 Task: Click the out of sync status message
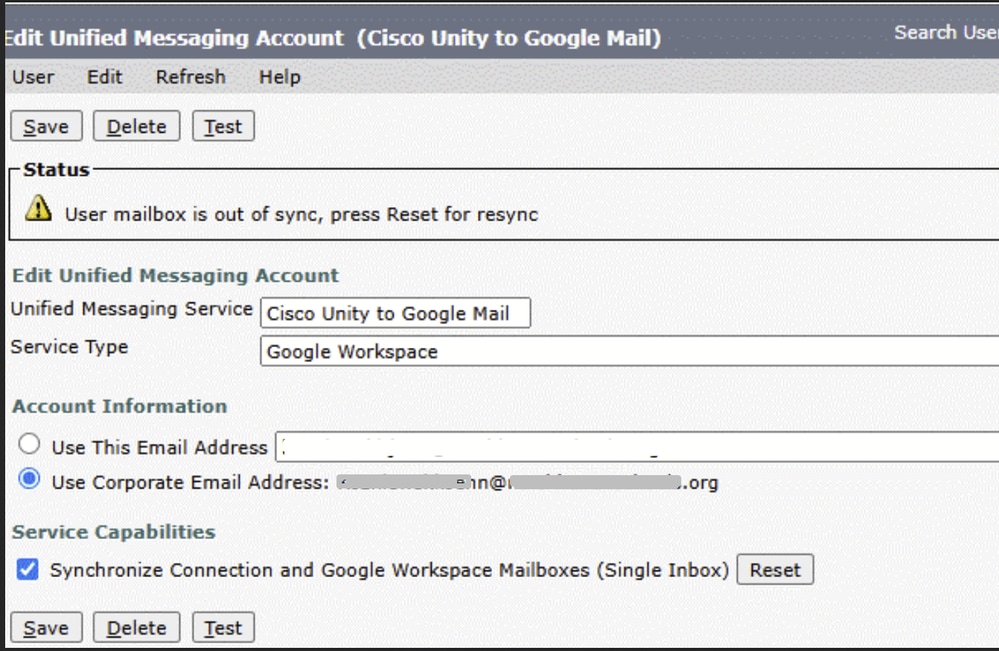click(x=301, y=214)
